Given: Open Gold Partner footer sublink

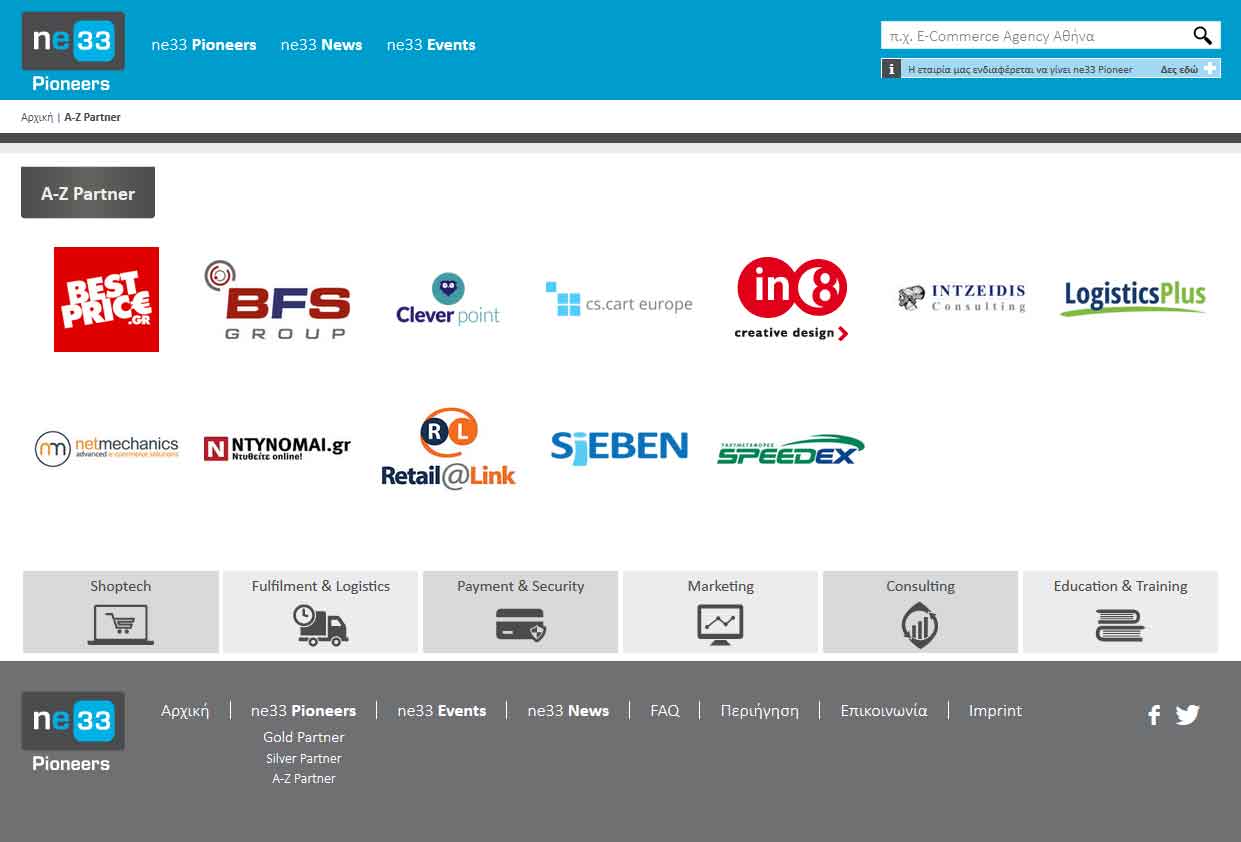Looking at the screenshot, I should tap(304, 737).
